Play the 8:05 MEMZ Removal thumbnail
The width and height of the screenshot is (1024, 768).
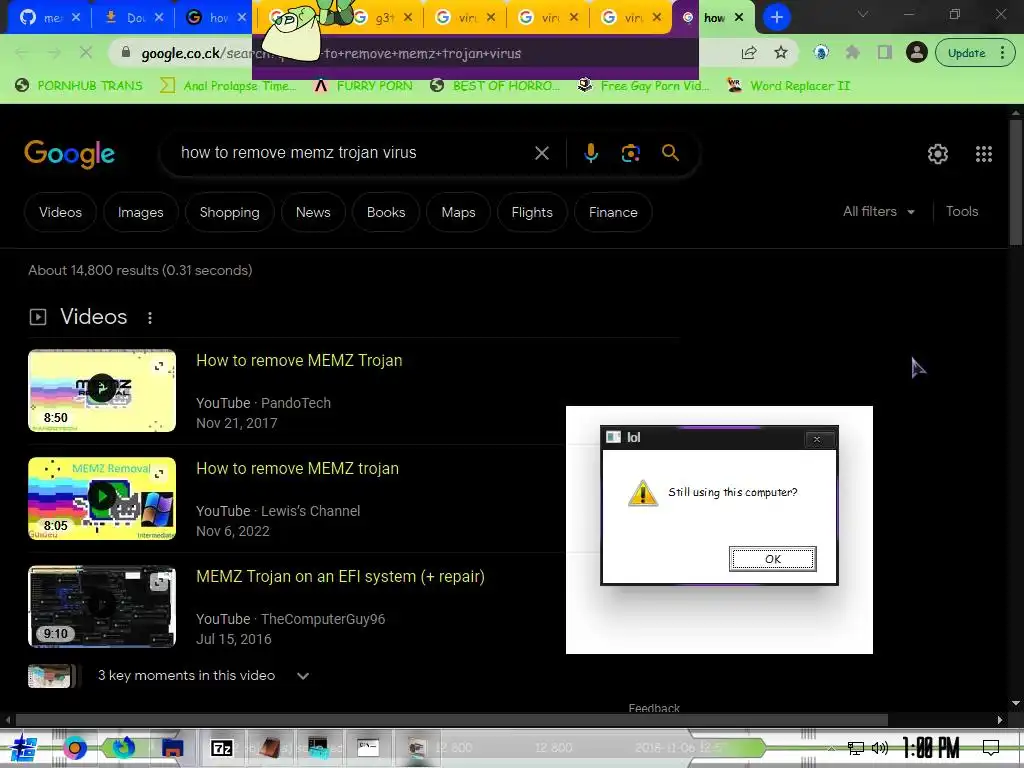[102, 498]
